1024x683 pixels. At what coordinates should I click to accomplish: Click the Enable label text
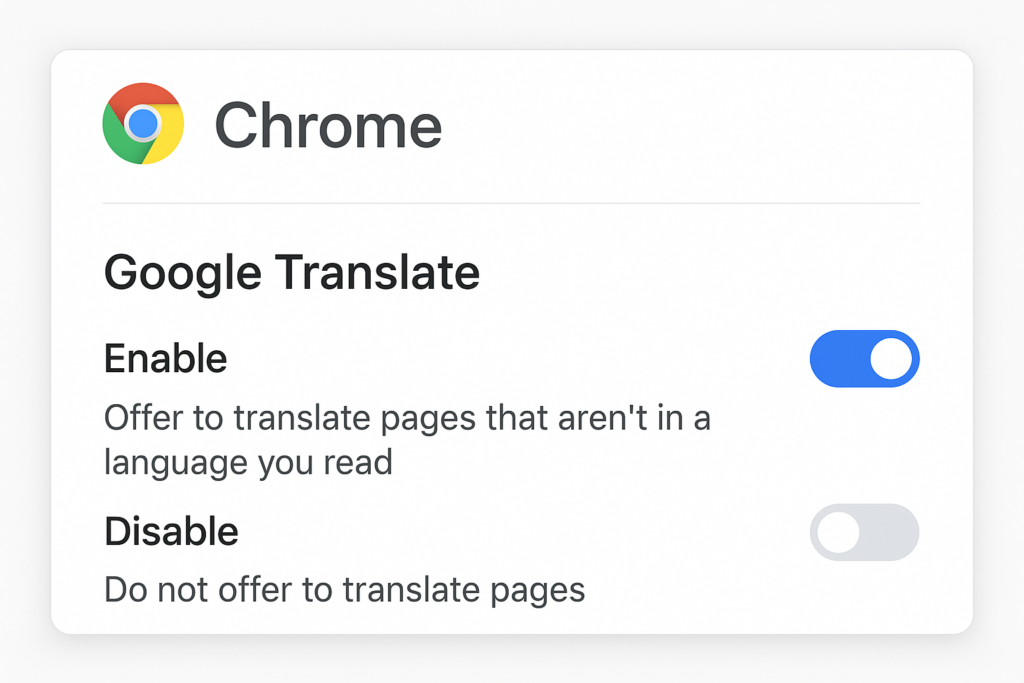tap(164, 358)
